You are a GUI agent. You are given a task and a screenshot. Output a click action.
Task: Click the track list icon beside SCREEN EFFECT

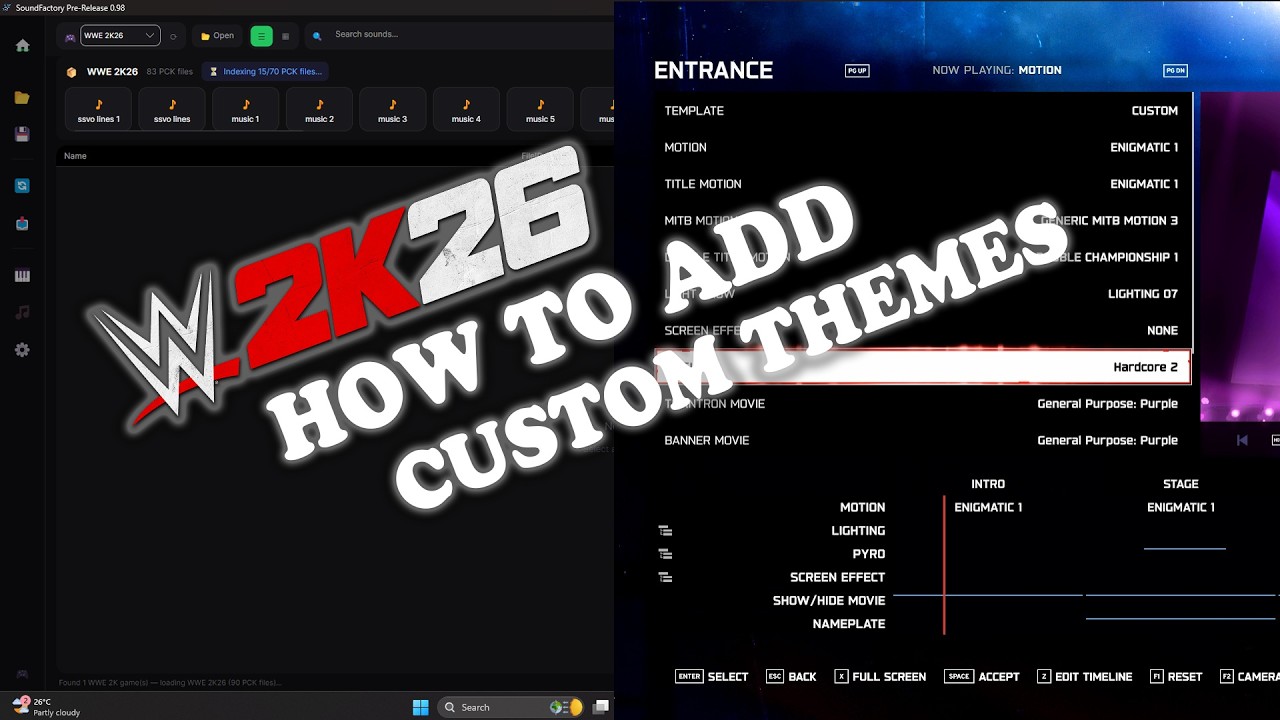(665, 577)
